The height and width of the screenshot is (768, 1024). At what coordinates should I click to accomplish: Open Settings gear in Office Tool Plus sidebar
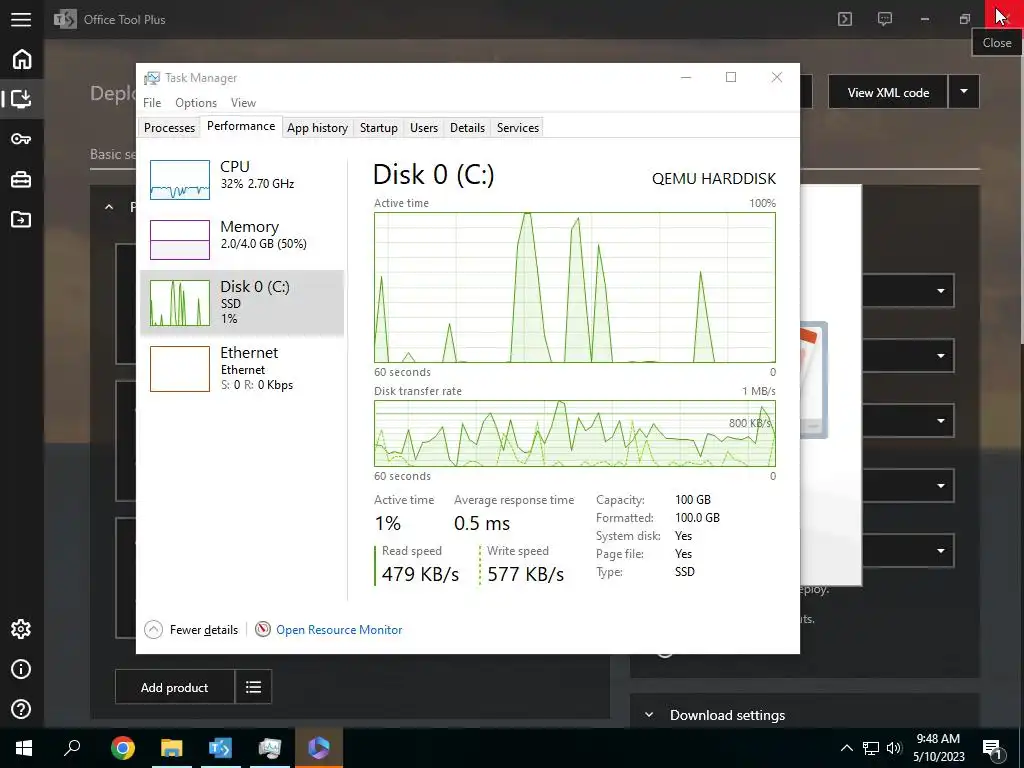(x=21, y=629)
